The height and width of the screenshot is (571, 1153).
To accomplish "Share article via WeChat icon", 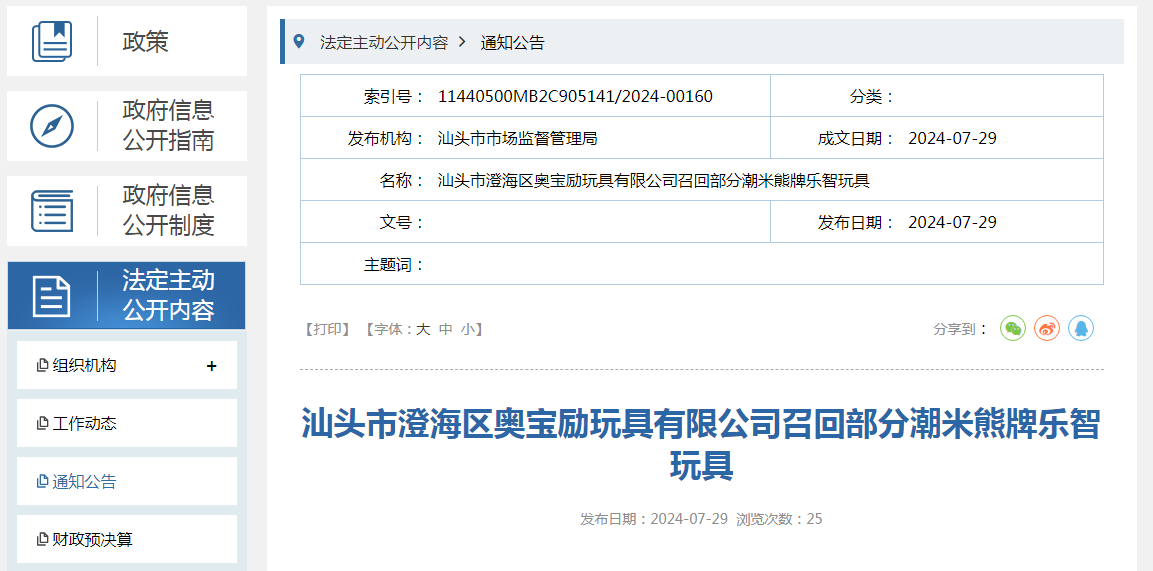I will pos(1013,329).
